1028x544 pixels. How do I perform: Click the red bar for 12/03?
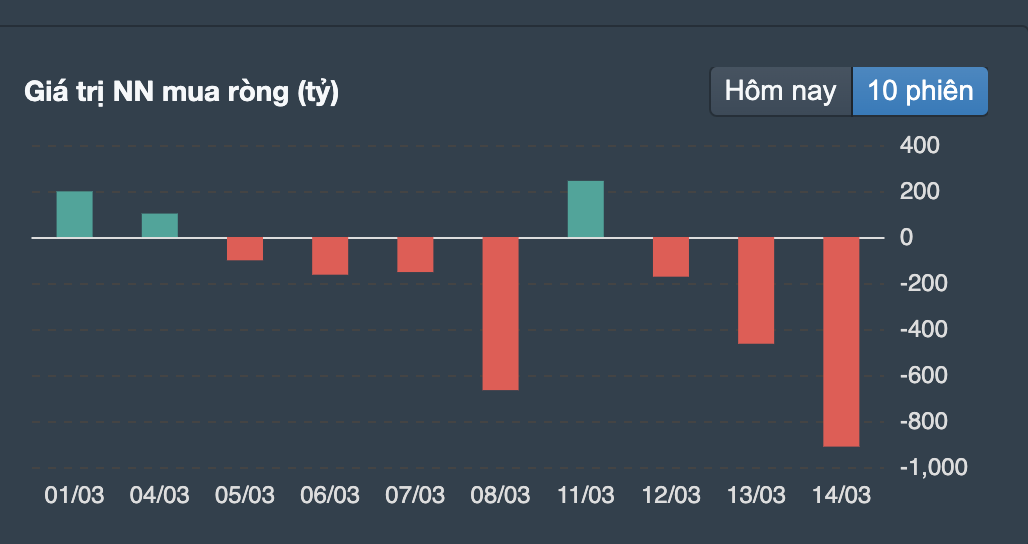click(671, 257)
